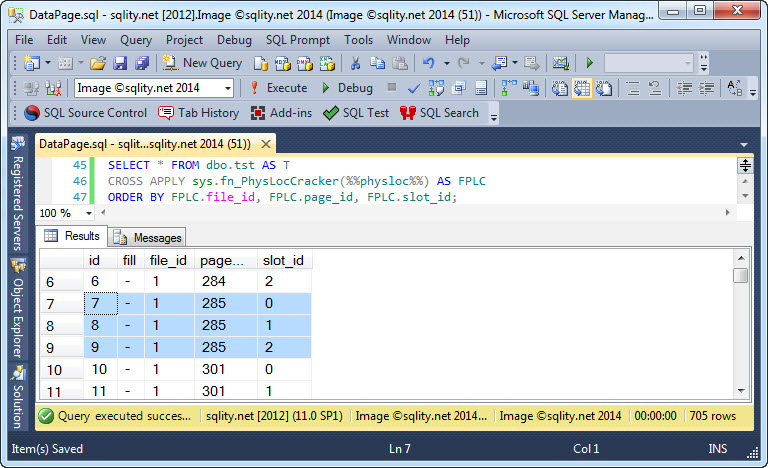Open the Add-ins button
This screenshot has height=468, width=768.
coord(282,113)
